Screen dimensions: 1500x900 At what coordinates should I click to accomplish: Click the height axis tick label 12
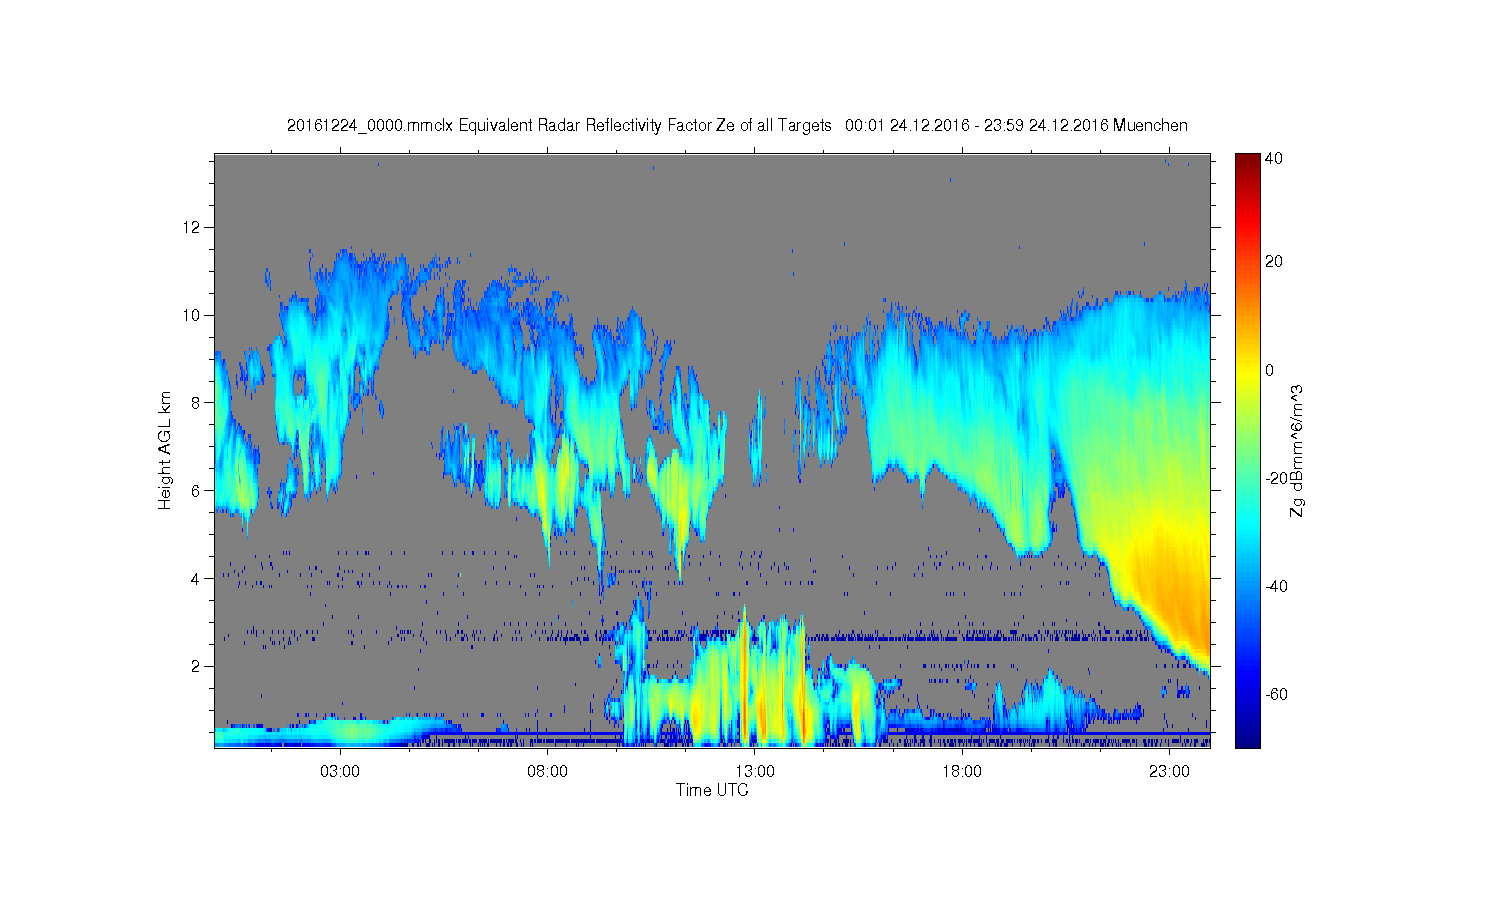192,227
